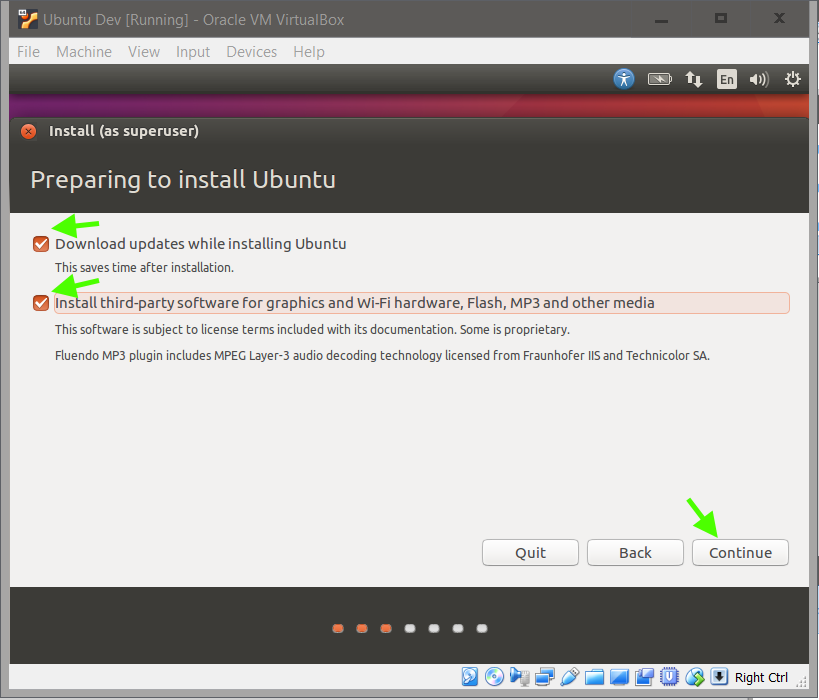Open the Help menu

pyautogui.click(x=309, y=52)
